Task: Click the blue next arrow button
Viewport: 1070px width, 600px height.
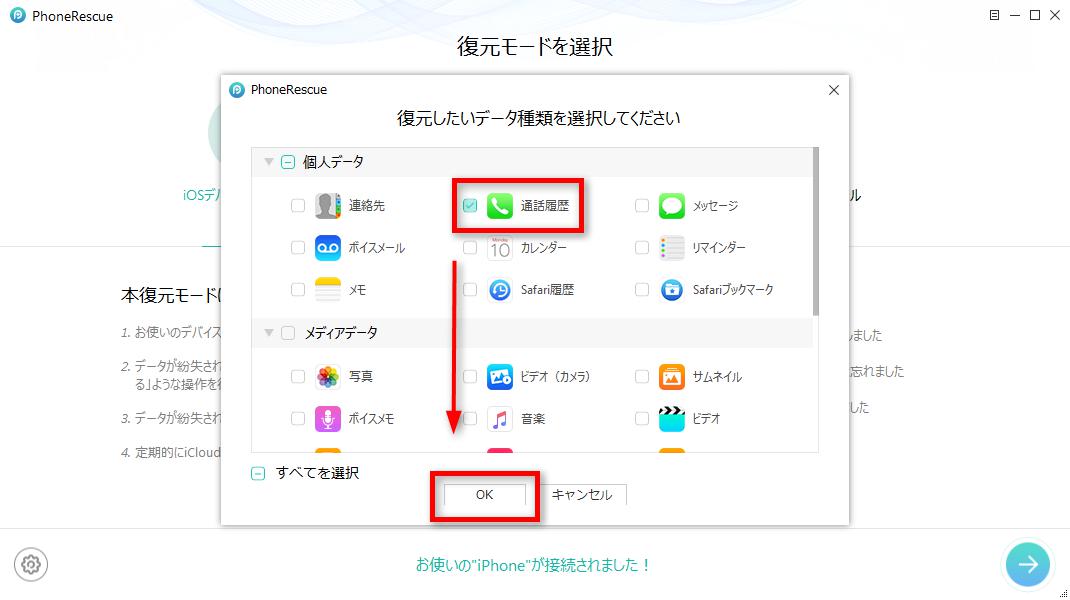Action: pos(1028,564)
